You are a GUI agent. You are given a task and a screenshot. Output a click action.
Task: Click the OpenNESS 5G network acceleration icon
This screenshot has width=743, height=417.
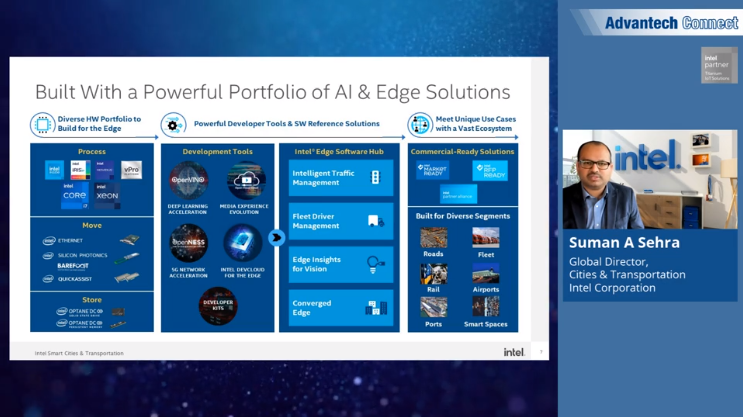point(189,243)
